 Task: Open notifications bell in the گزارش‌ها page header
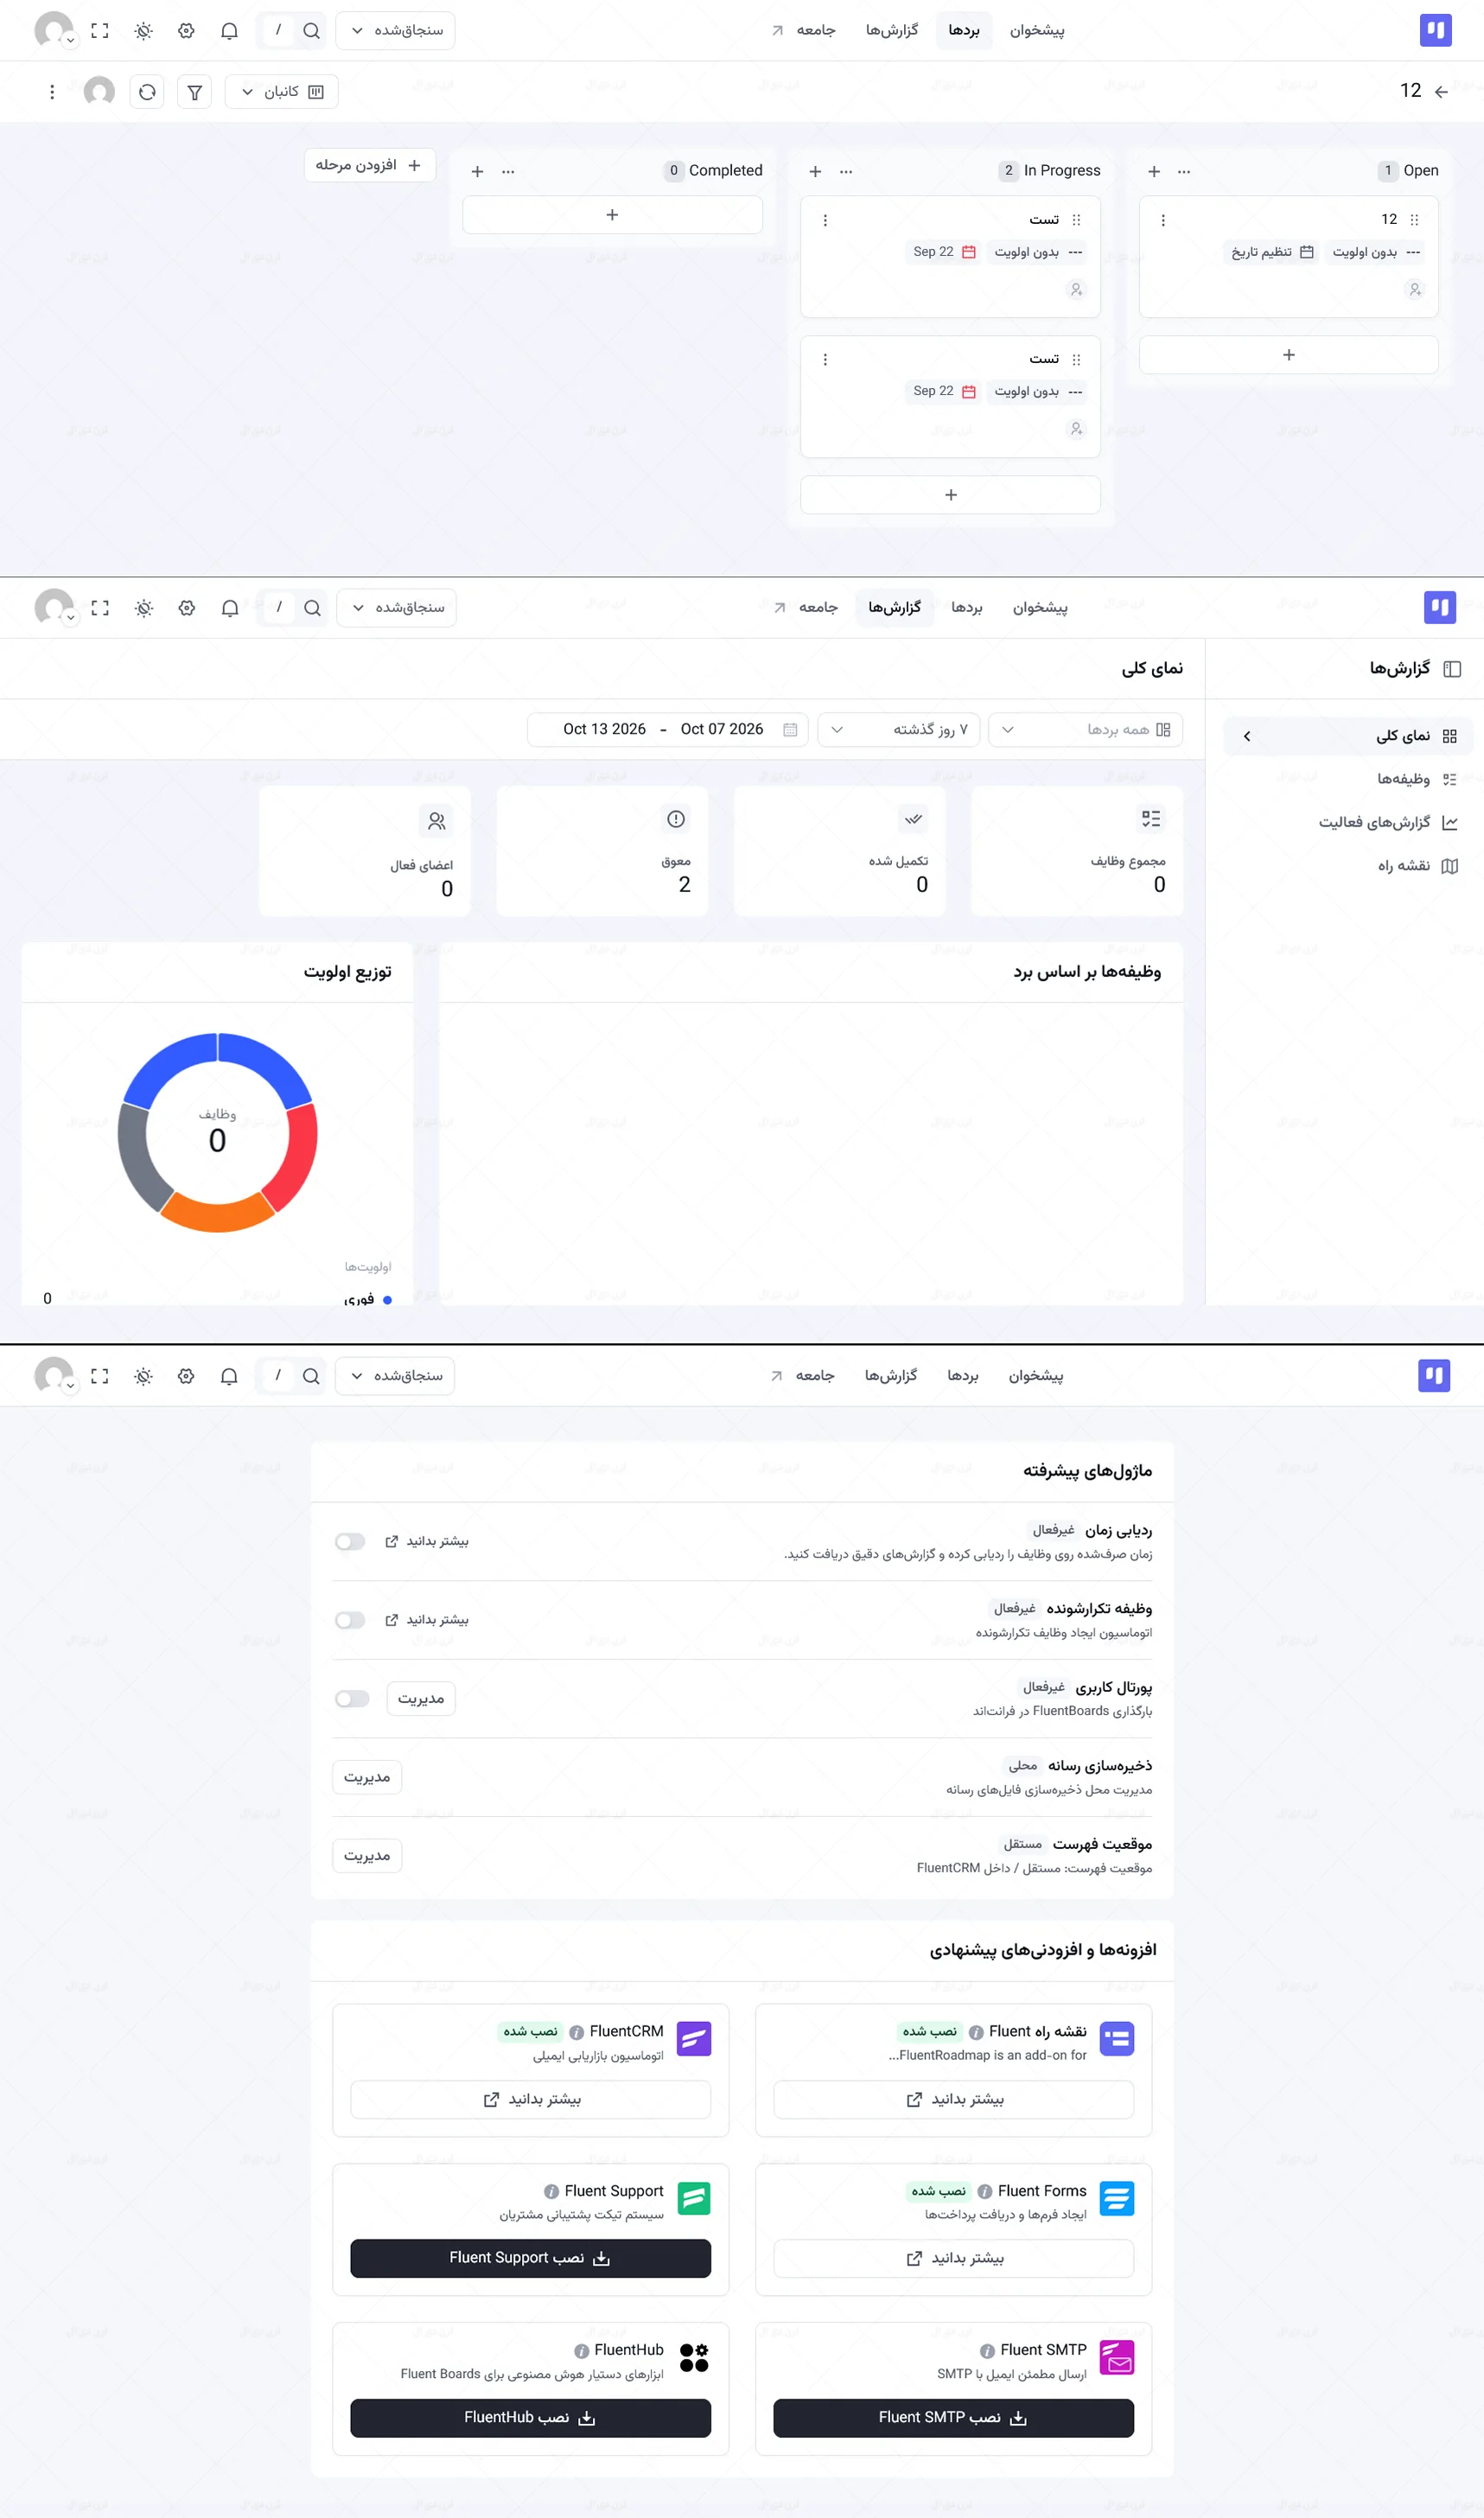(x=230, y=608)
